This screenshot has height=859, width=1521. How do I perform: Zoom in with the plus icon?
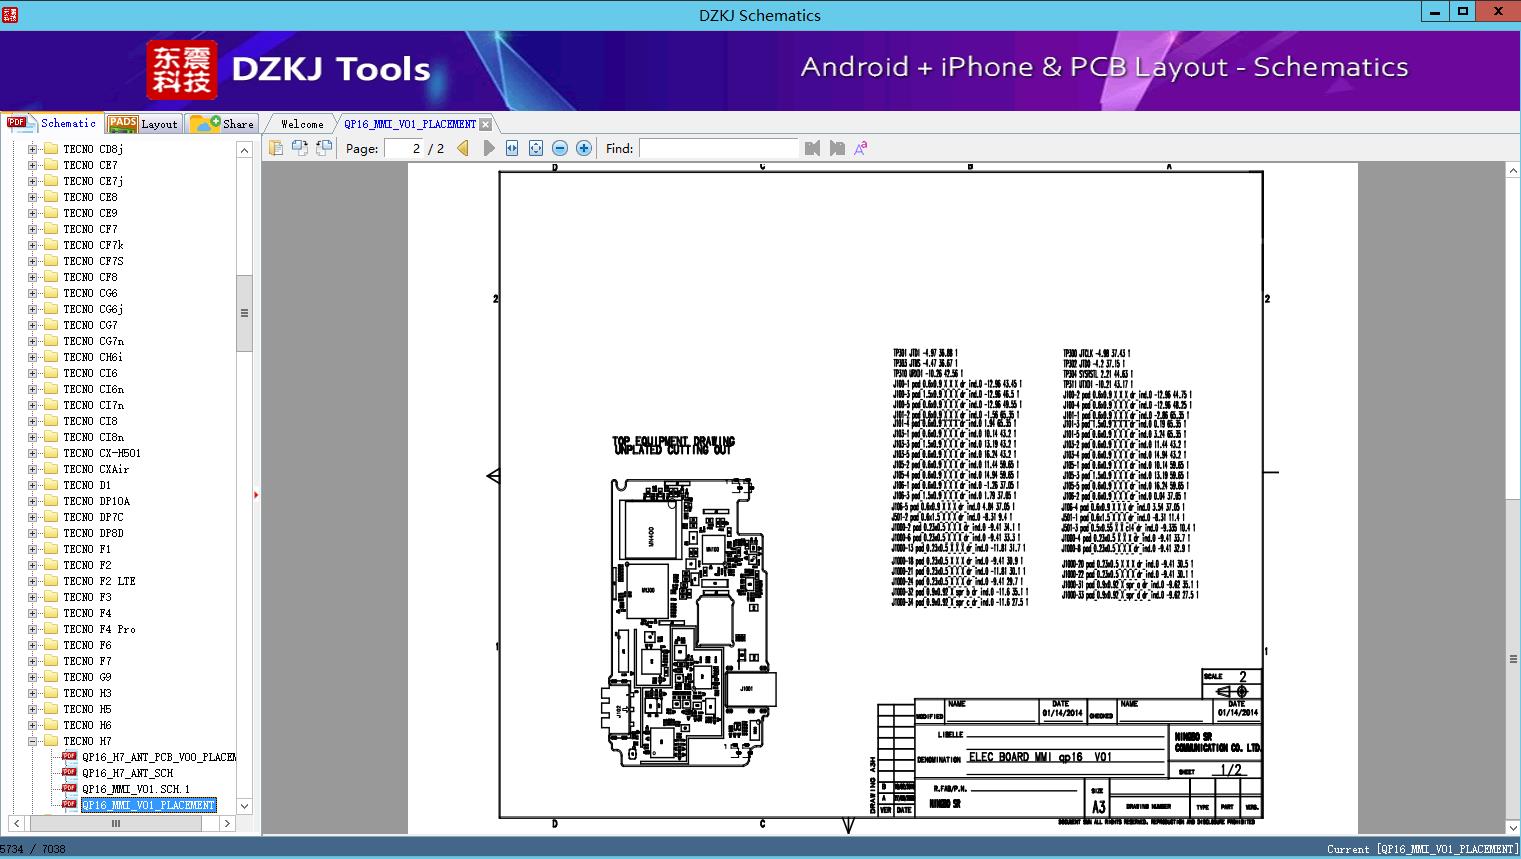[x=584, y=148]
